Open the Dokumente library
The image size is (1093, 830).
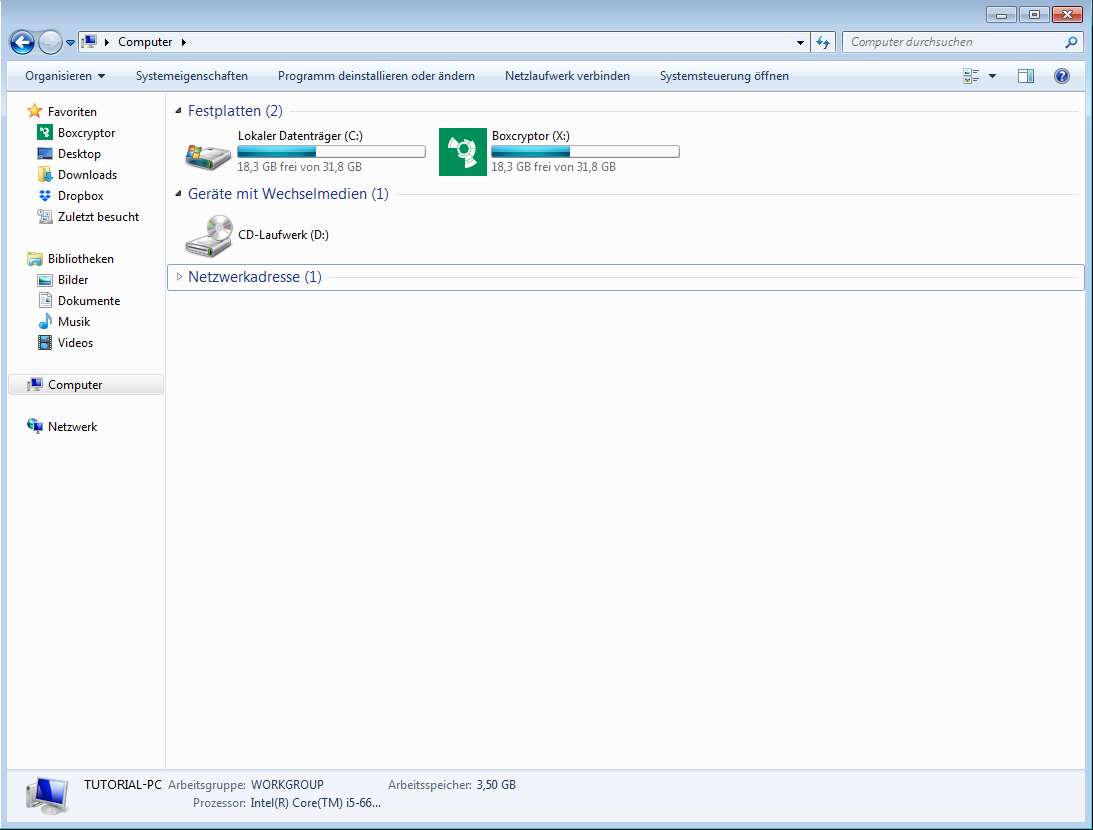89,300
